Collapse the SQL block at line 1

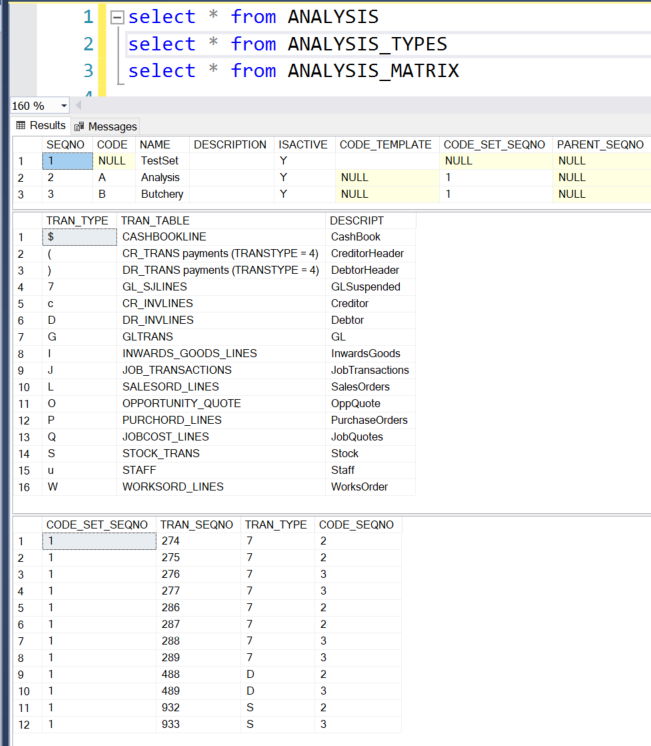click(117, 18)
